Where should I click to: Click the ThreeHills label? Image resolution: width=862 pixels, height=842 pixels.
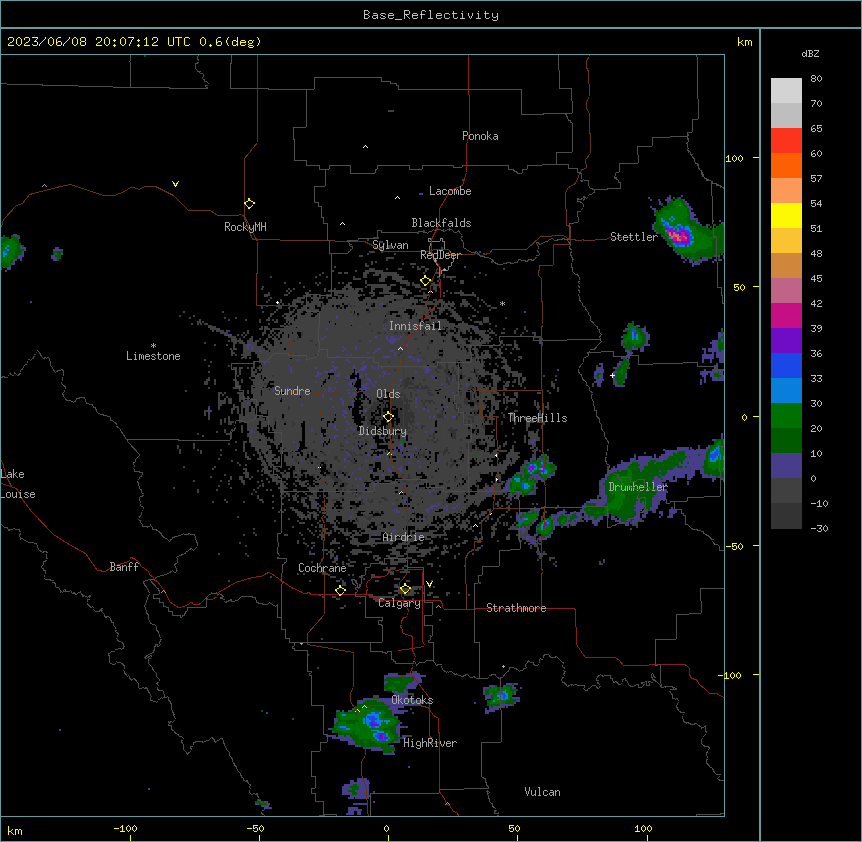[x=537, y=418]
